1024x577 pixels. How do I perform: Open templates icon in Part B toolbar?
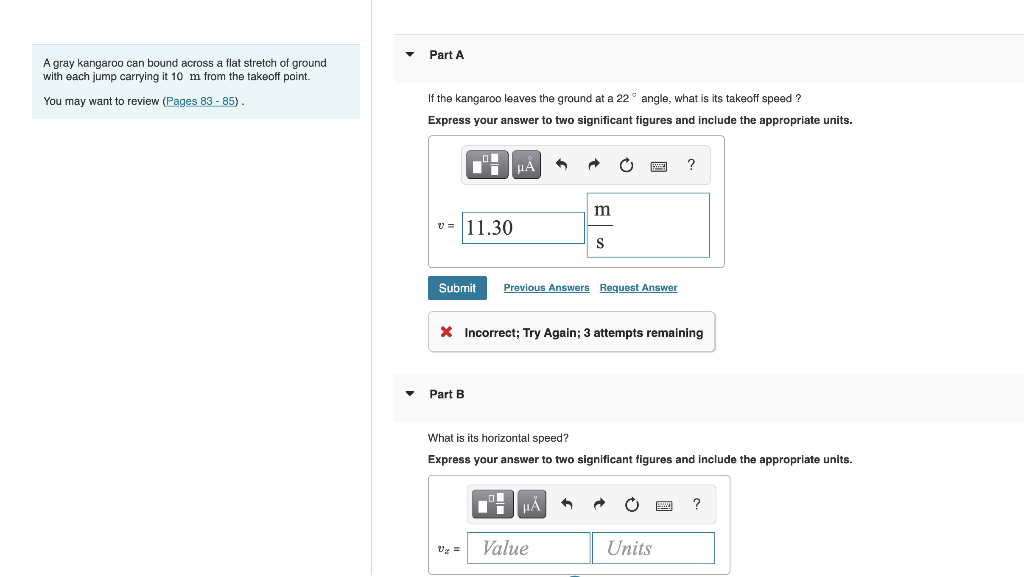pos(492,504)
